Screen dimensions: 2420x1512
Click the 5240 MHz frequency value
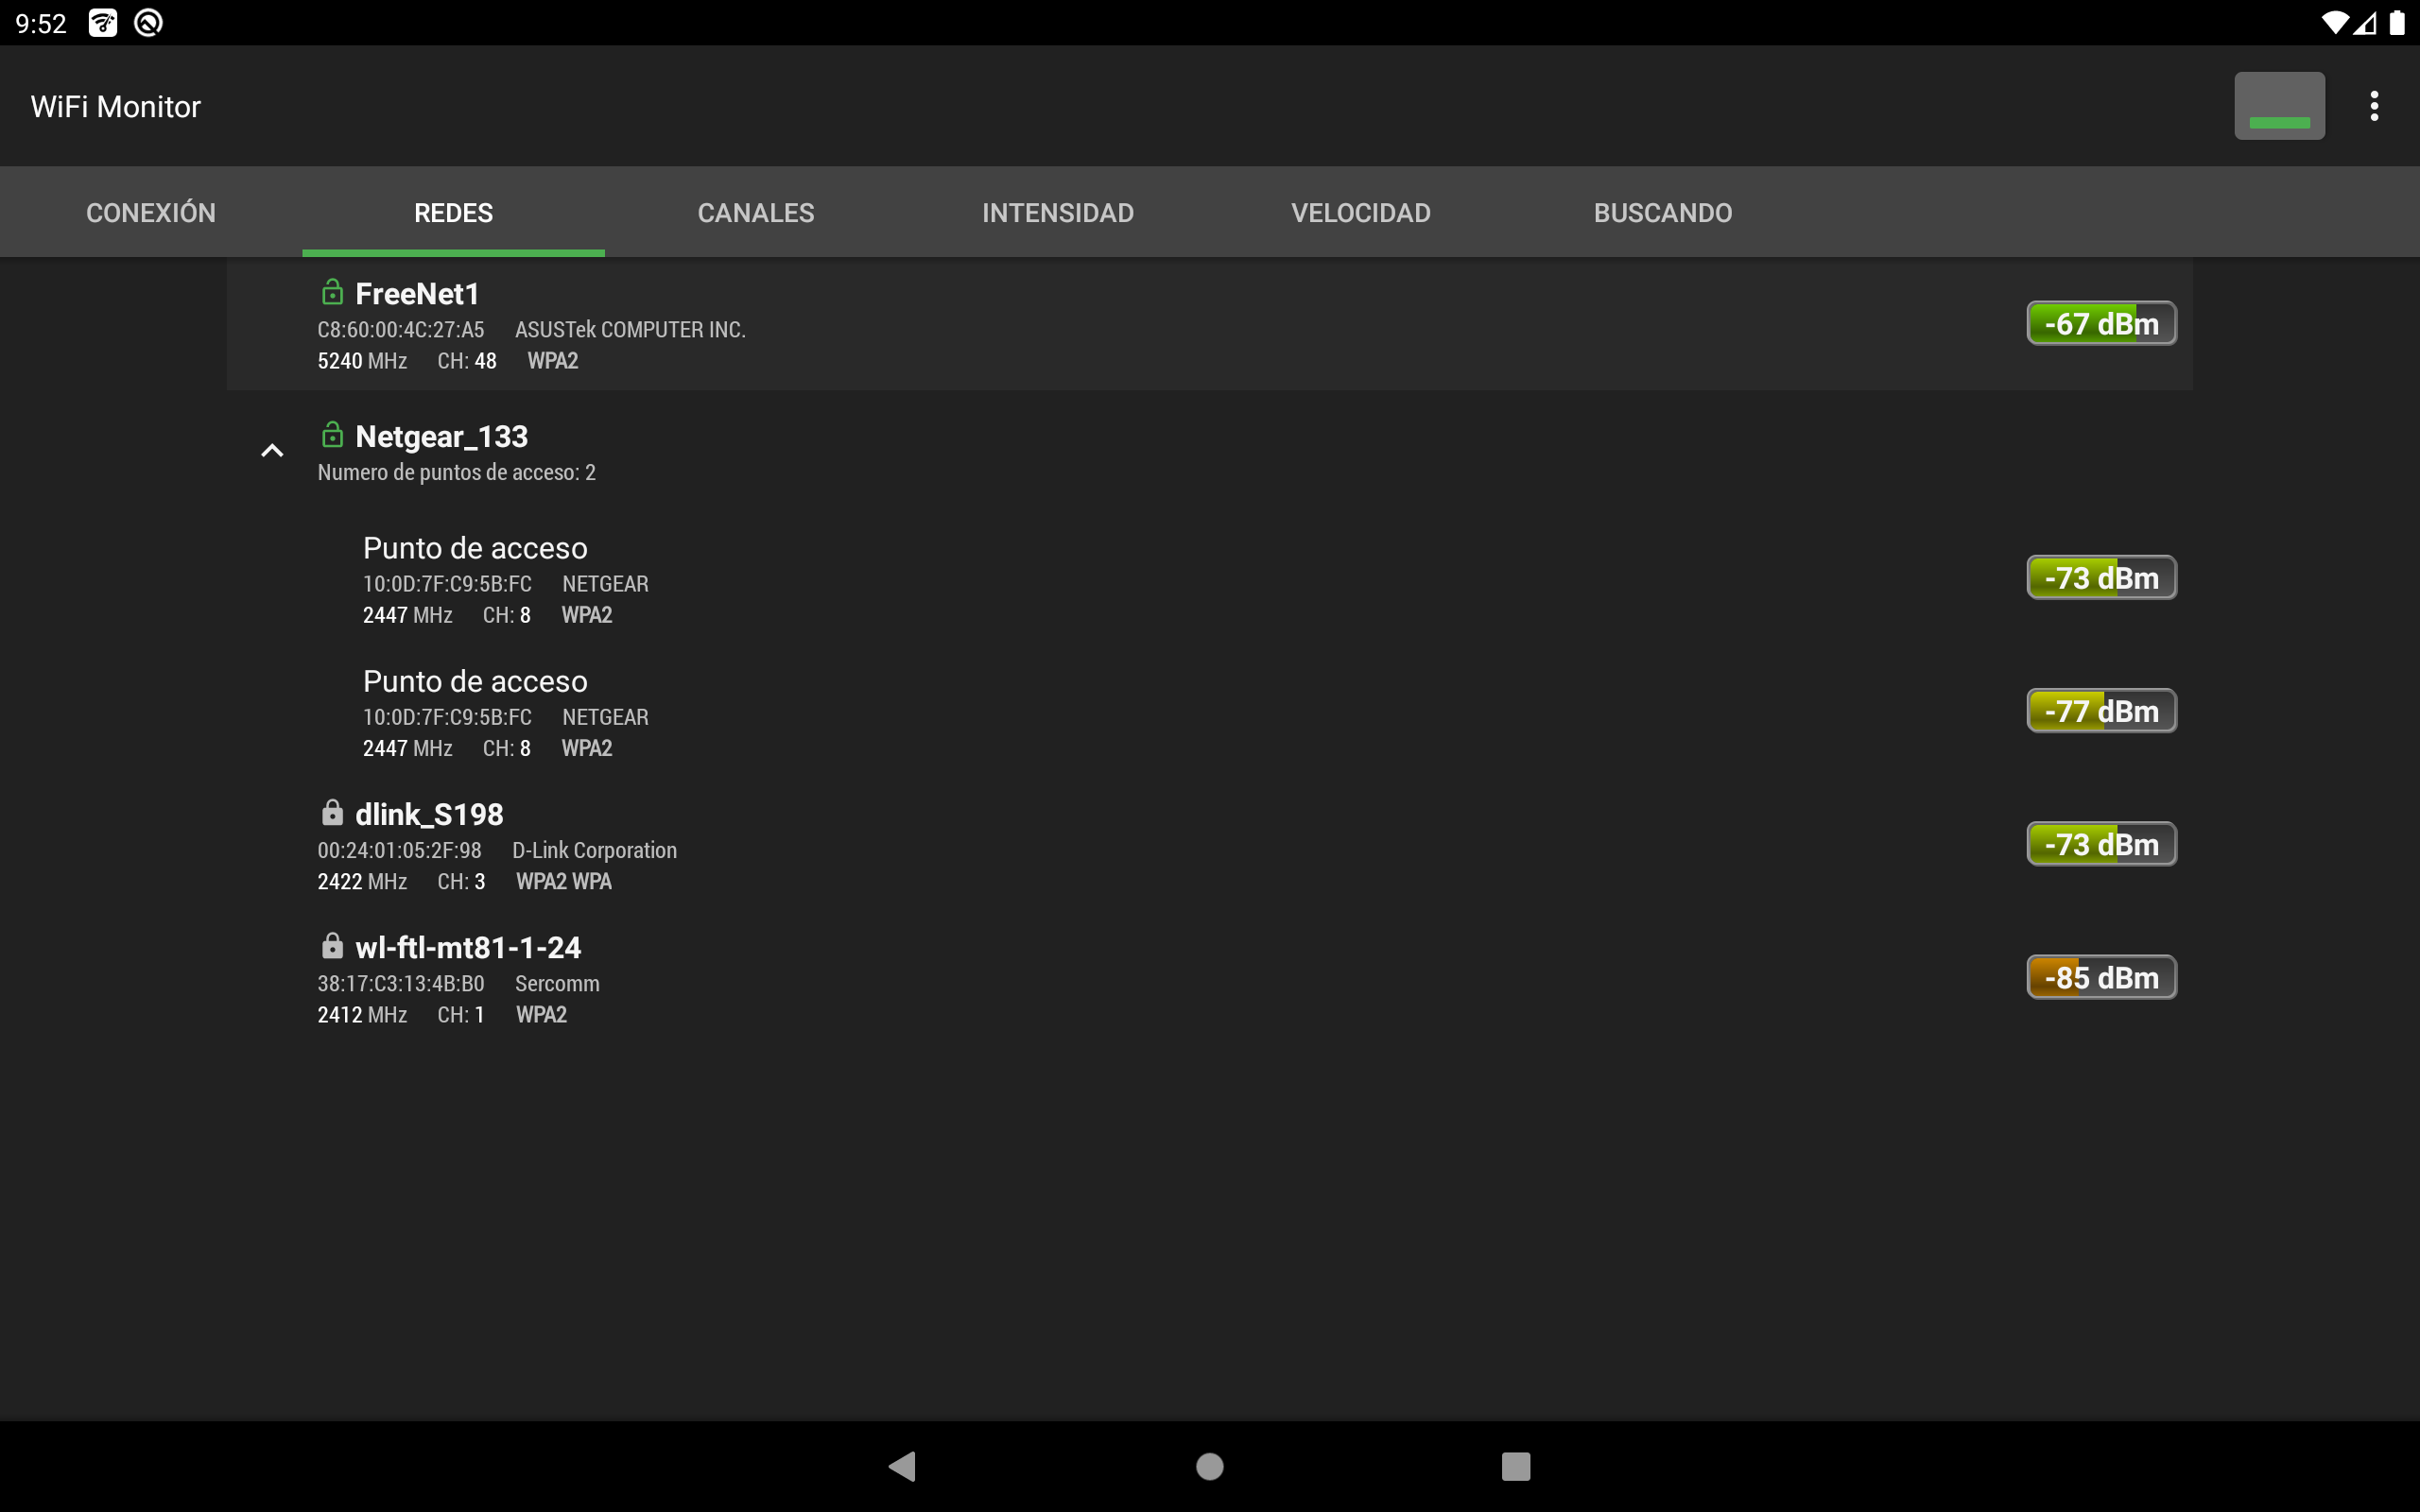362,361
